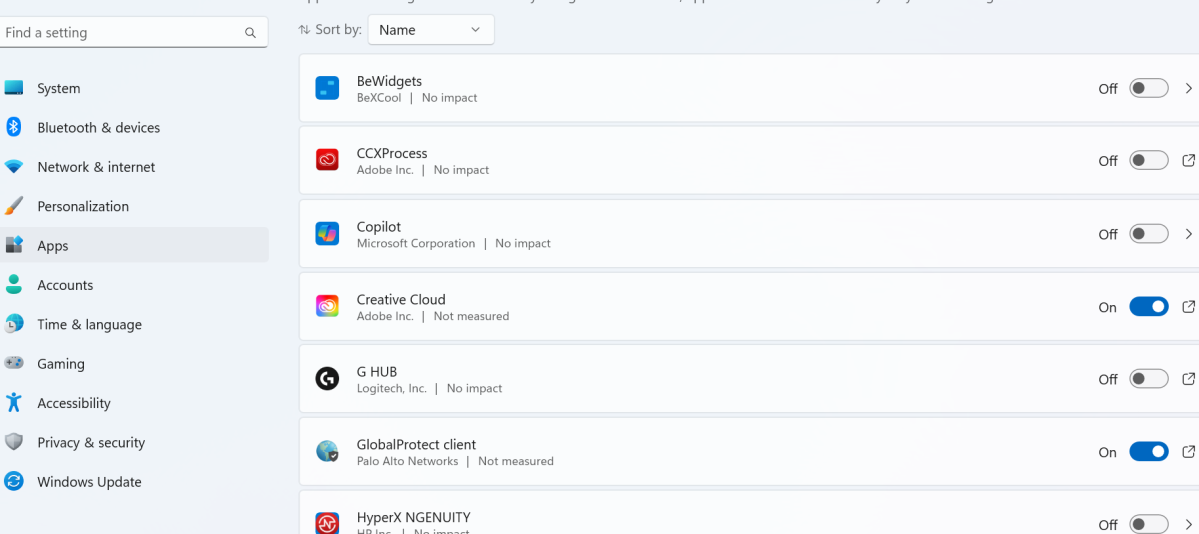Click in the Find a setting field
Viewport: 1199px width, 534px height.
tap(134, 33)
